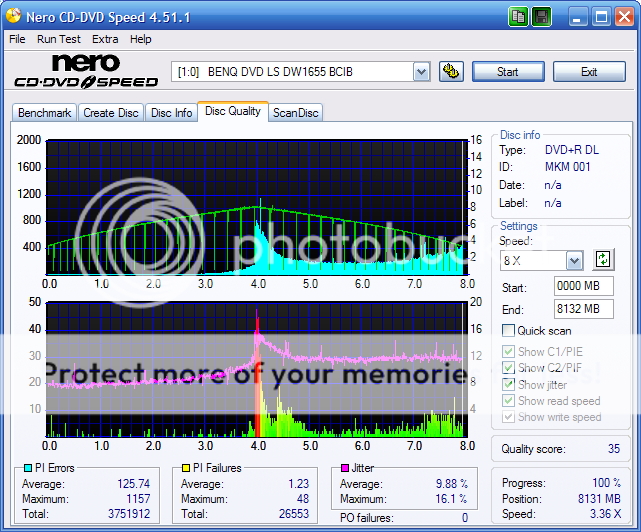Viewport: 641px width, 532px height.
Task: Click the yellow PI Failures legend square
Action: coord(185,468)
